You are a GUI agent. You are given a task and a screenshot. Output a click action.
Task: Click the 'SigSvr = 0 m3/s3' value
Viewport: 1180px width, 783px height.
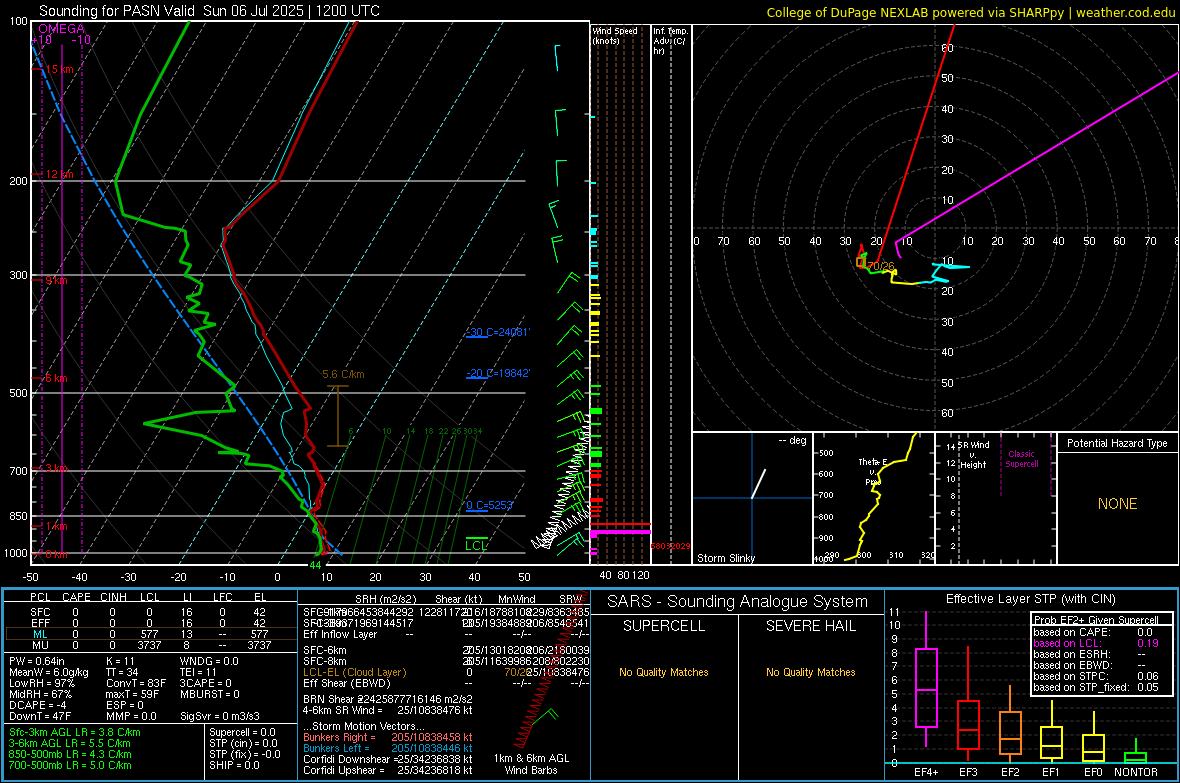coord(220,716)
